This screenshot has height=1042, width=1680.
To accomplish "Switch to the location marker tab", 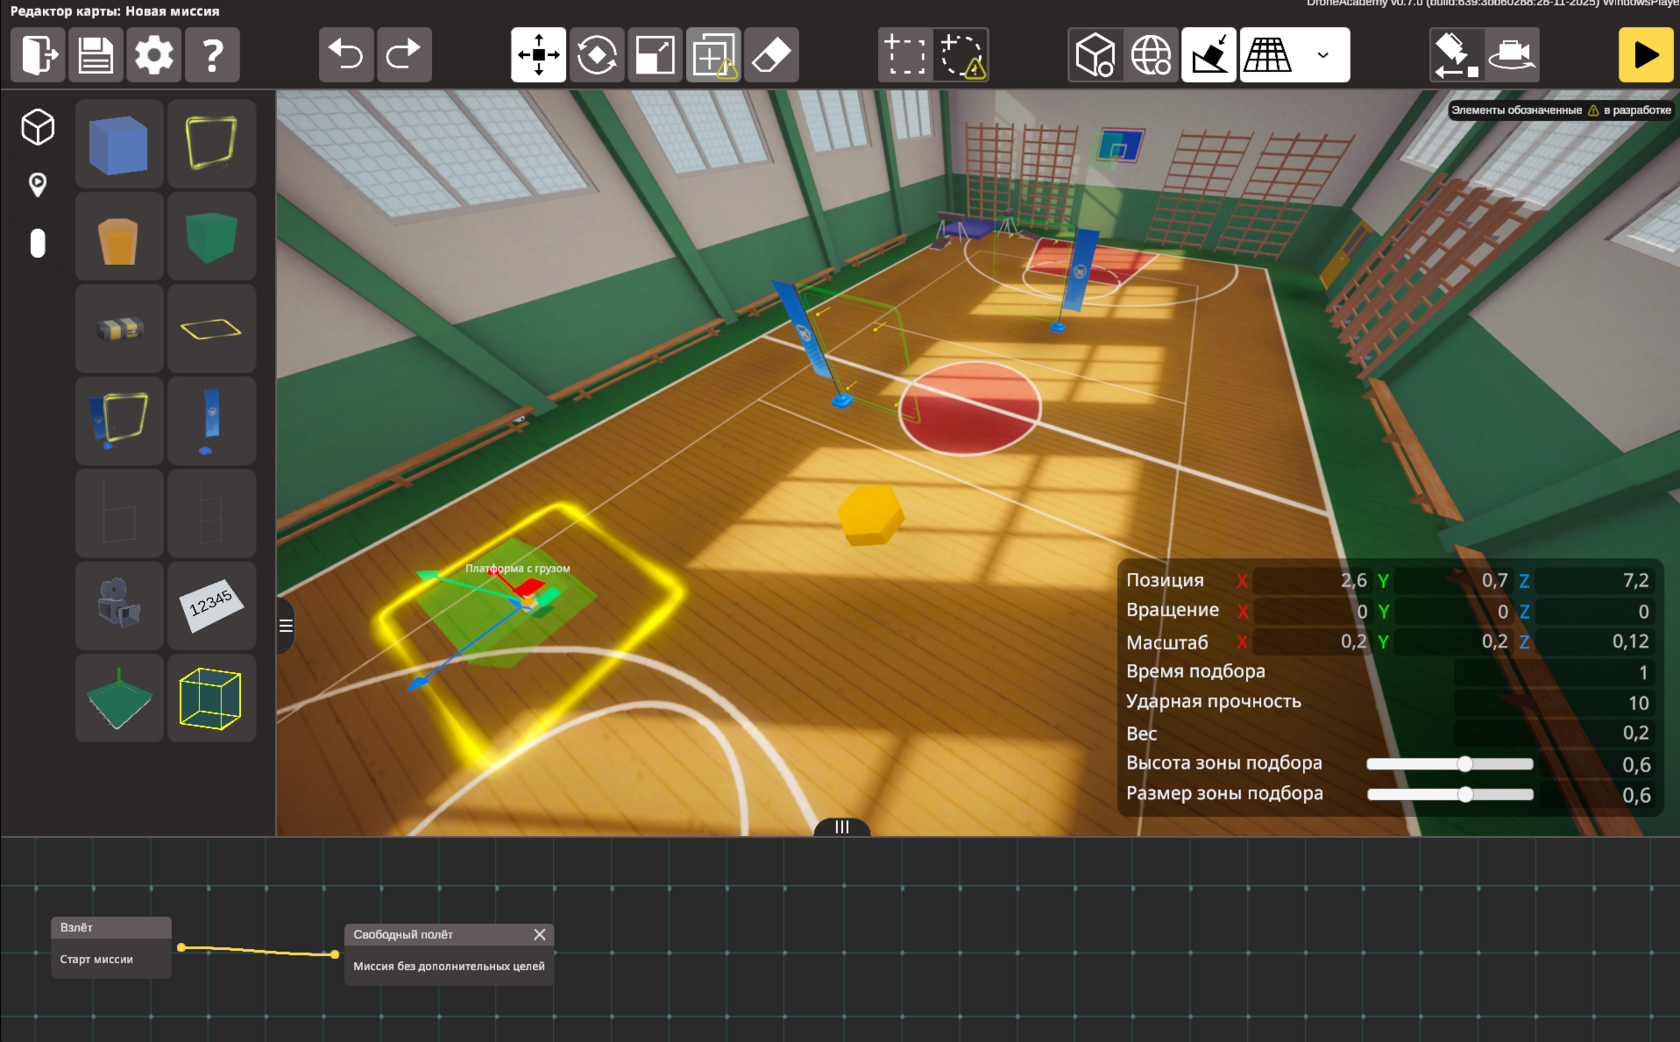I will tap(38, 185).
